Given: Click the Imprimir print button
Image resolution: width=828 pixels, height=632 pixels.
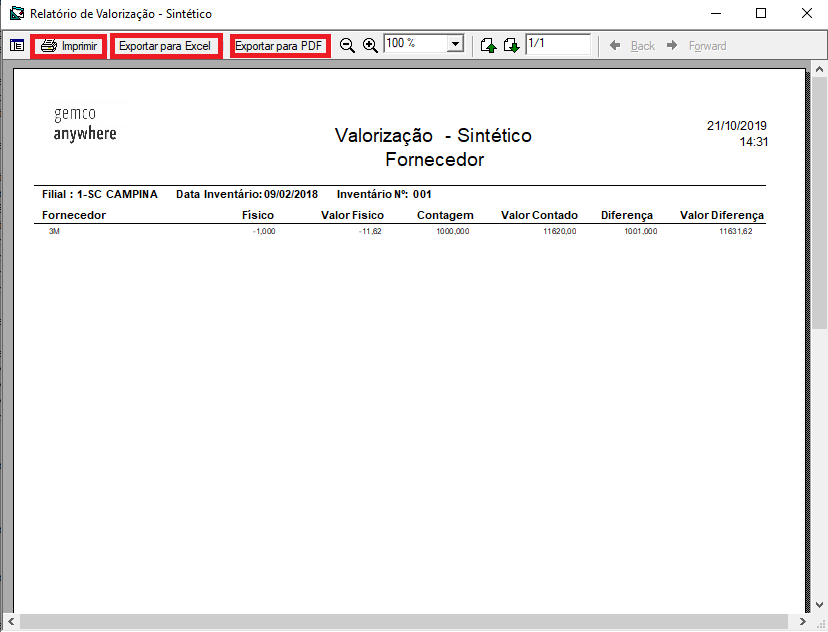Looking at the screenshot, I should pos(69,46).
